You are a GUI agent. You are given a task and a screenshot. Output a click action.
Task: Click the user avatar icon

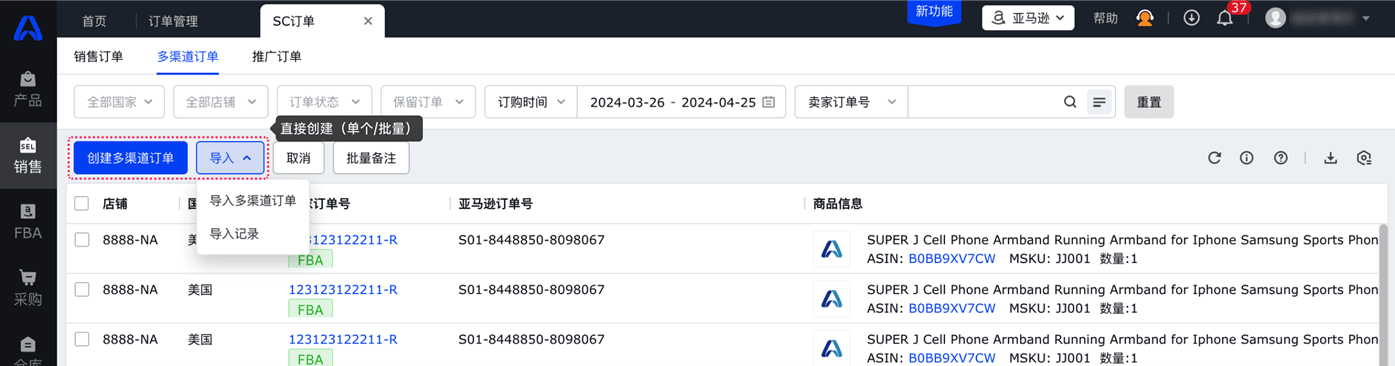(x=1275, y=18)
